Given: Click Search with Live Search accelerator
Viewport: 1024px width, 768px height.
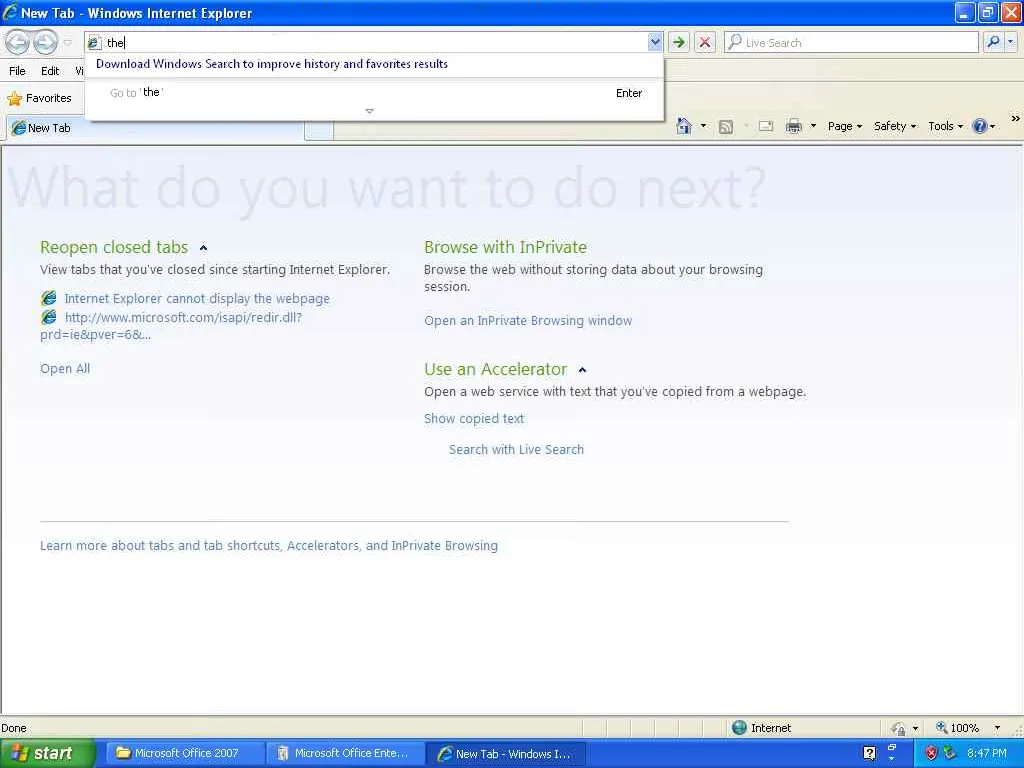Looking at the screenshot, I should [x=516, y=449].
